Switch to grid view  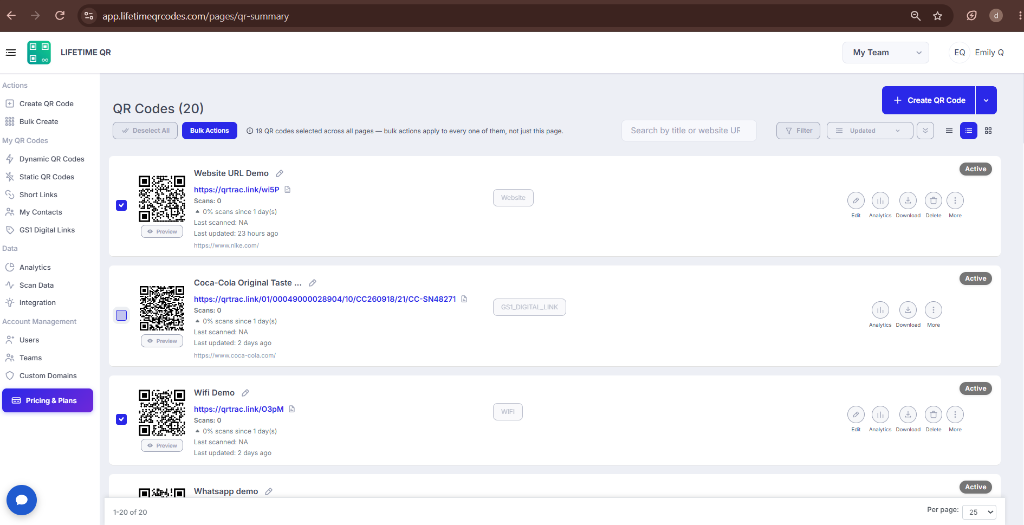988,131
